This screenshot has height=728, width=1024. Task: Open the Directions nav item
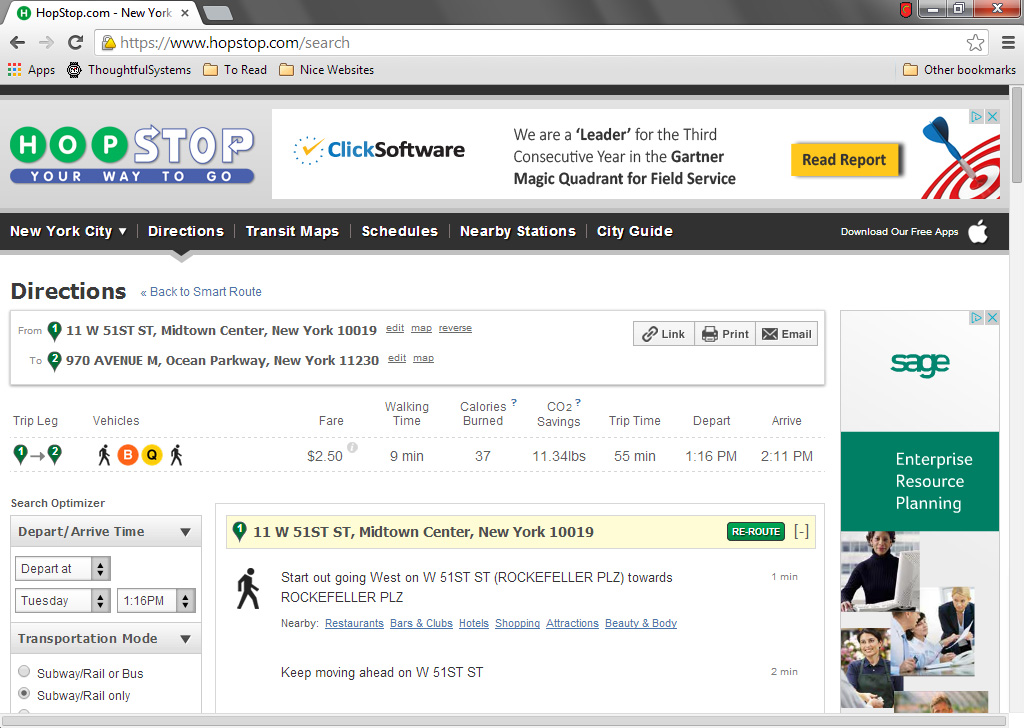185,231
